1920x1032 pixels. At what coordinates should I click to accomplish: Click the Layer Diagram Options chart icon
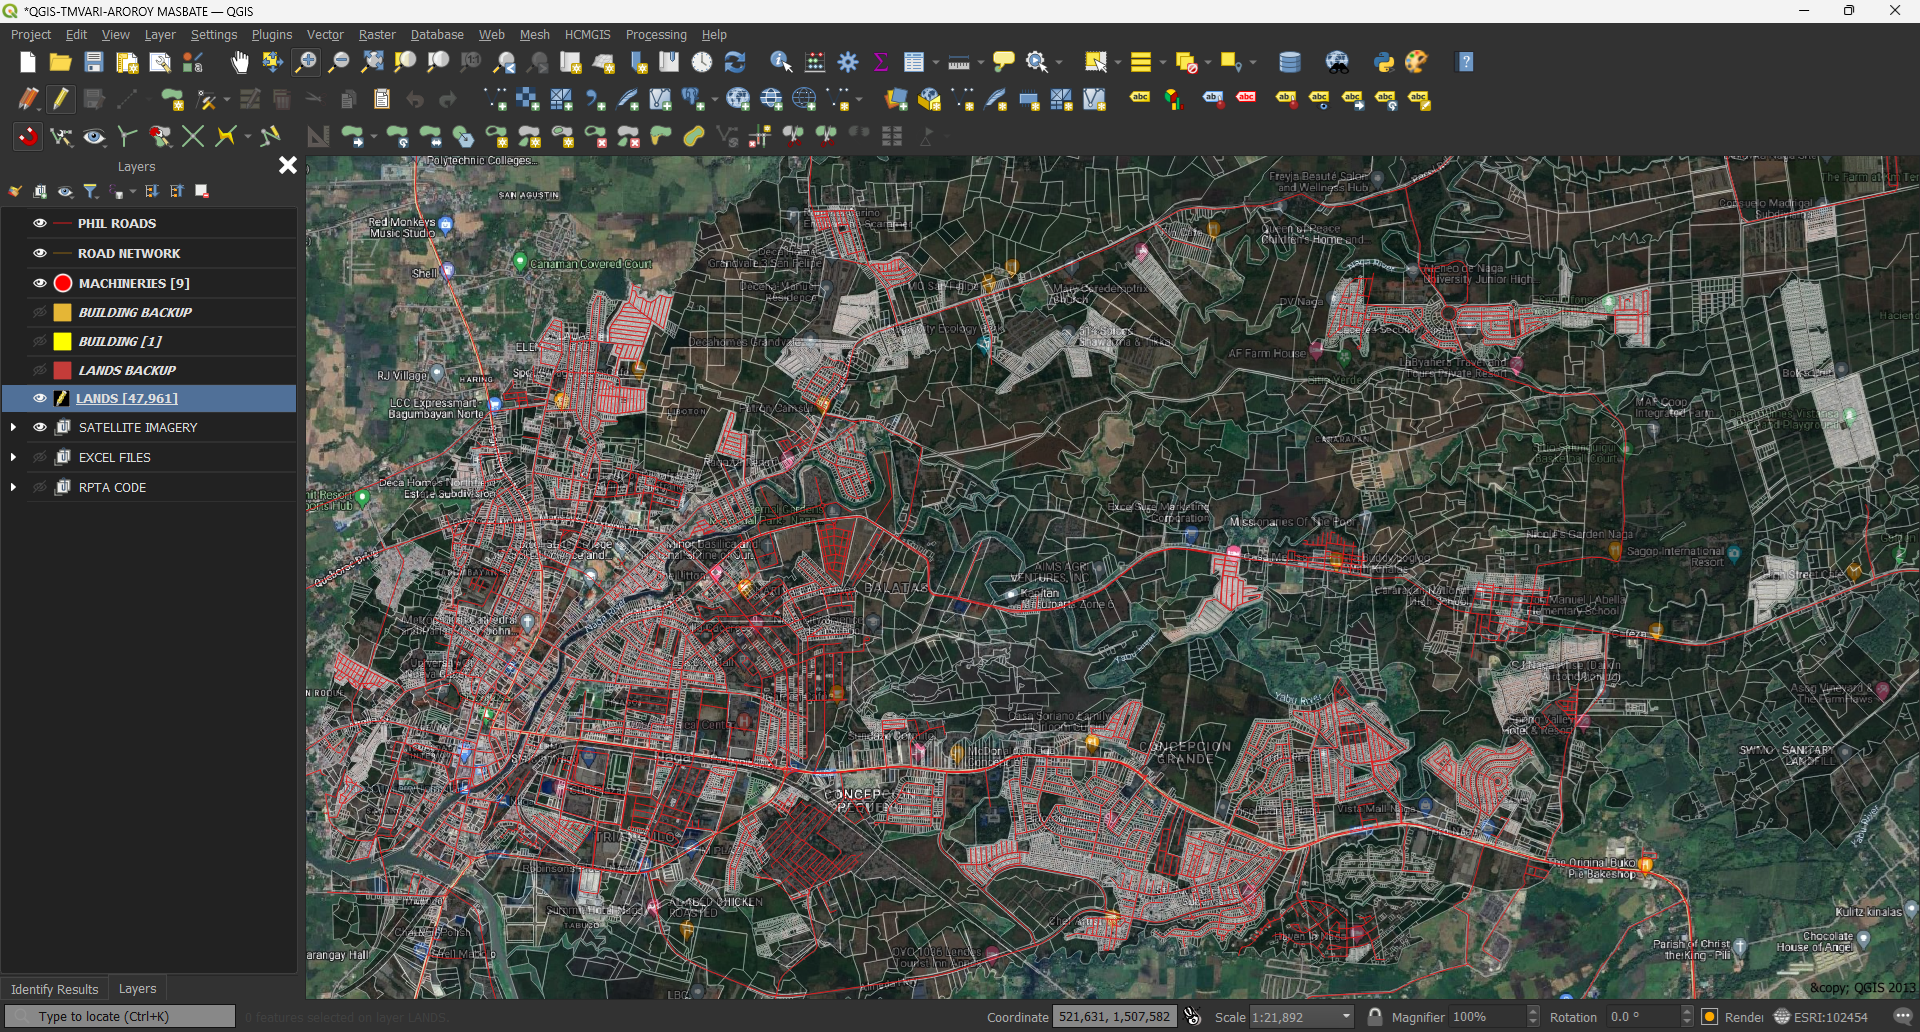point(1173,99)
